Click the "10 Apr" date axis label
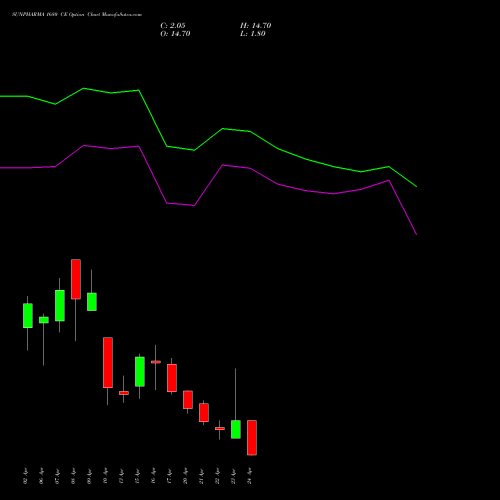 pyautogui.click(x=105, y=476)
